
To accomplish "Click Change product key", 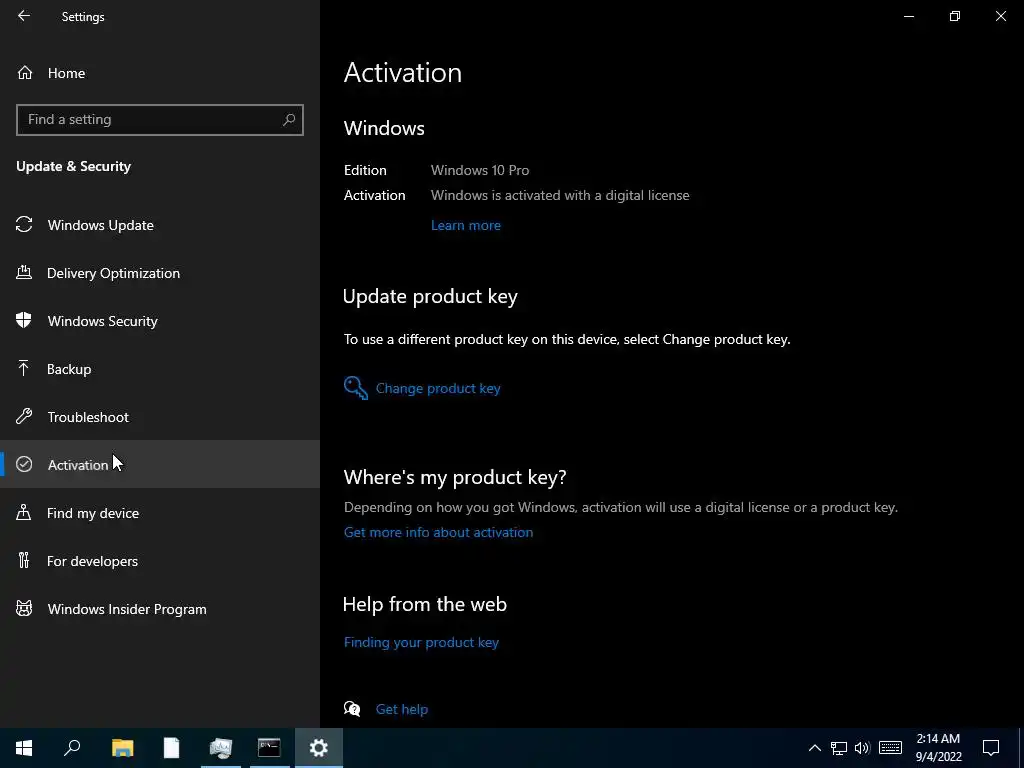I will tap(438, 388).
